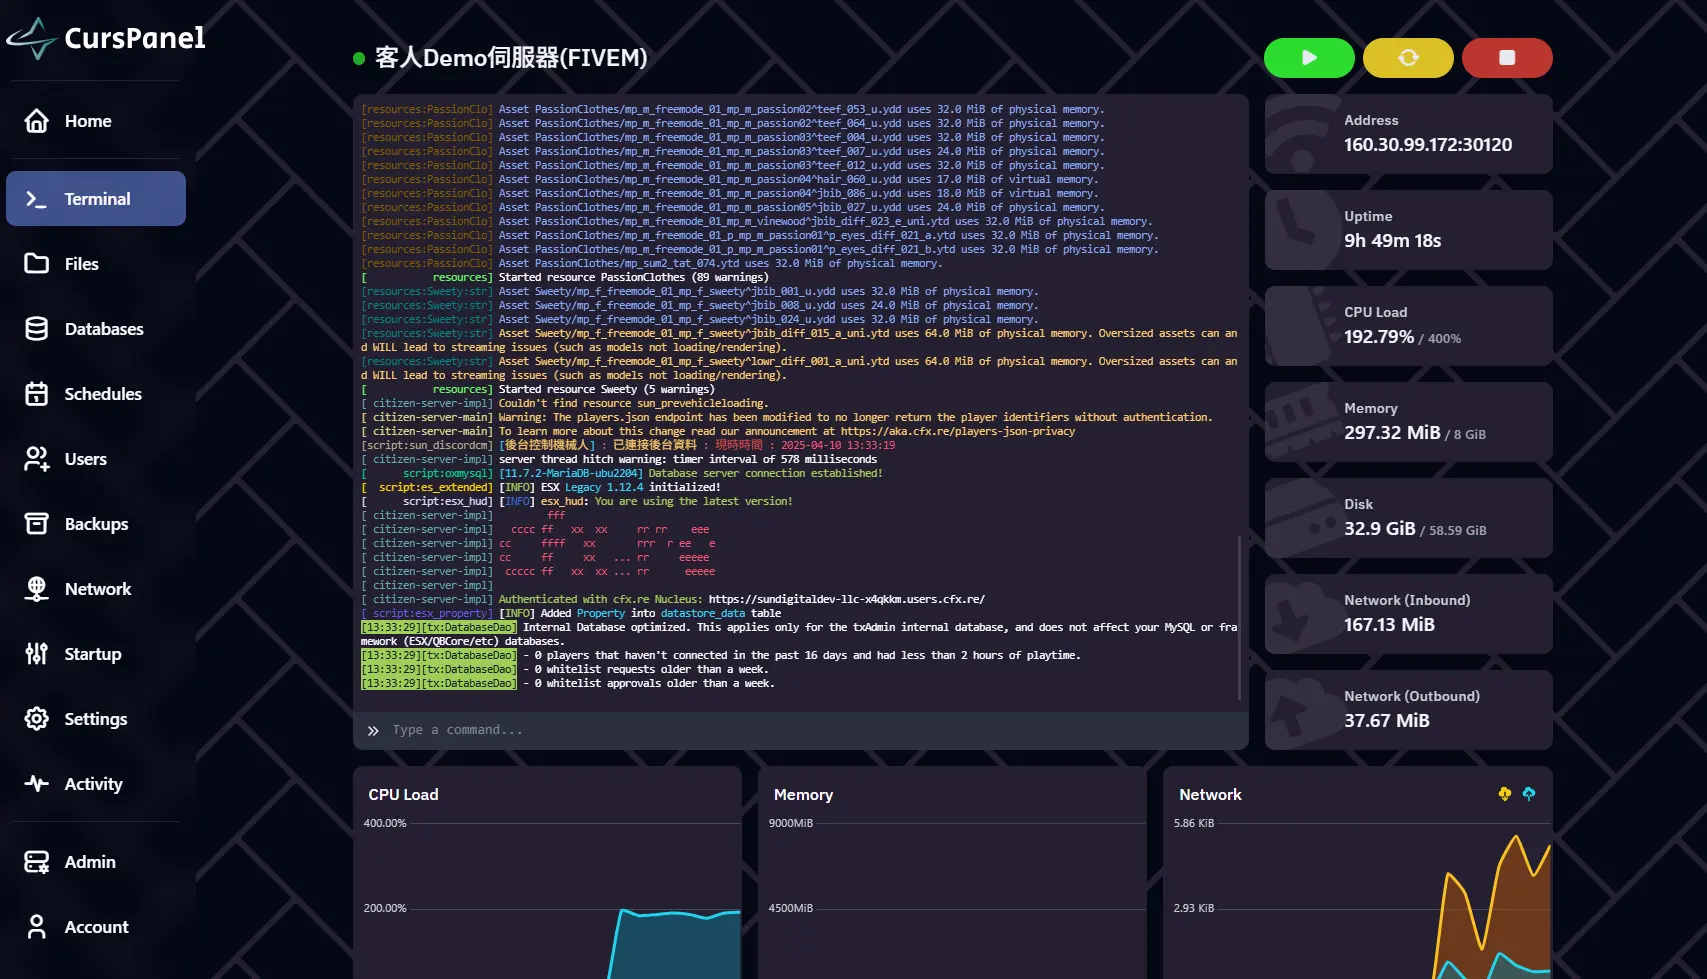1707x979 pixels.
Task: Open the Schedules section
Action: (96, 394)
